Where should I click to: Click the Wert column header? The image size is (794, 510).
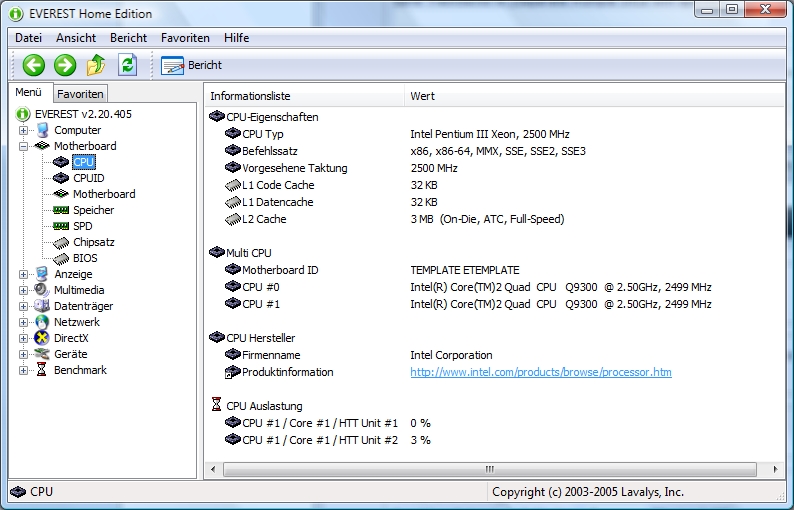point(593,96)
